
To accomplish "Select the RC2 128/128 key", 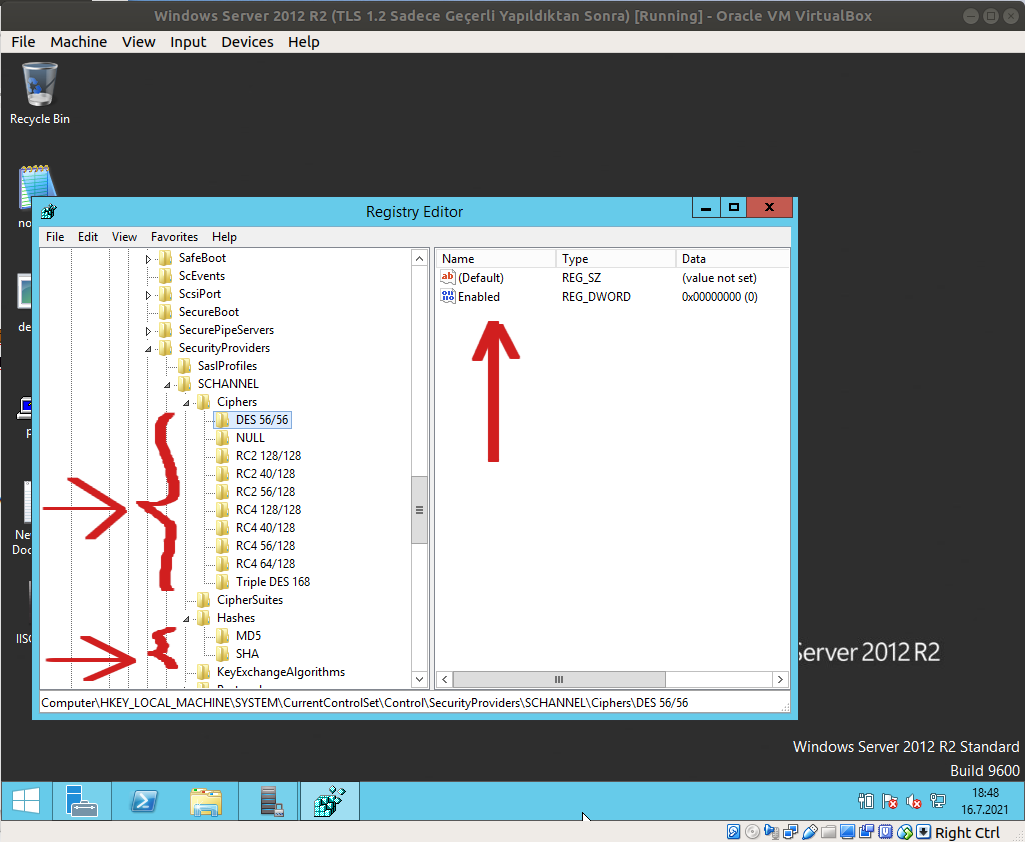I will (268, 456).
